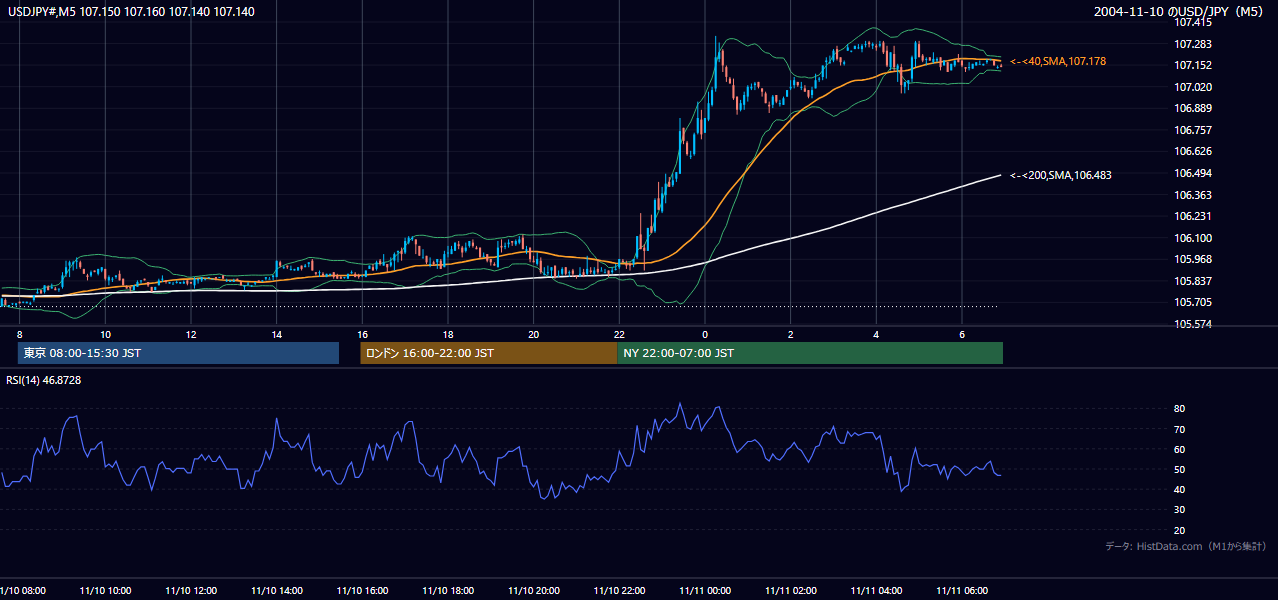Click price axis label 105.574
This screenshot has height=600, width=1278.
[1195, 324]
